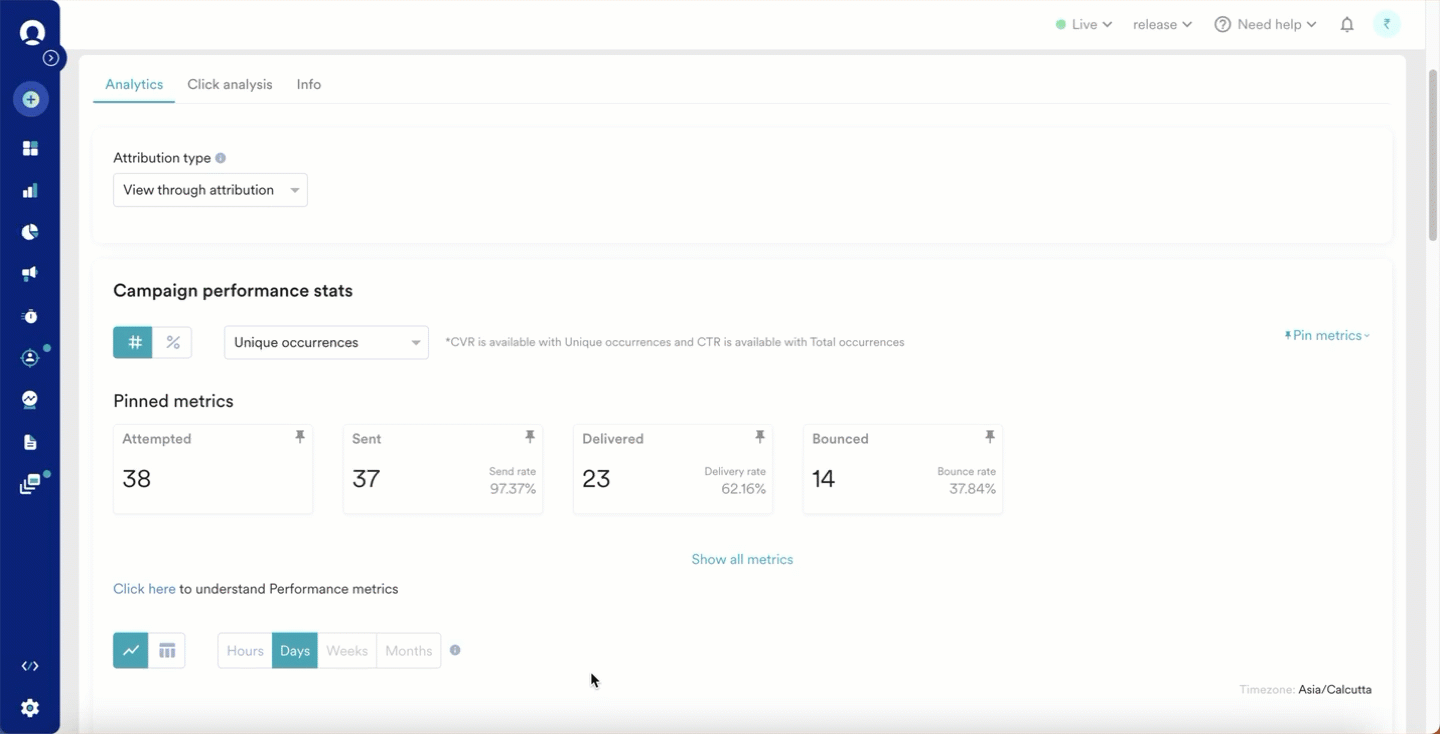Open the Live environment dropdown
Screen dimensions: 1440x734
(x=1084, y=25)
